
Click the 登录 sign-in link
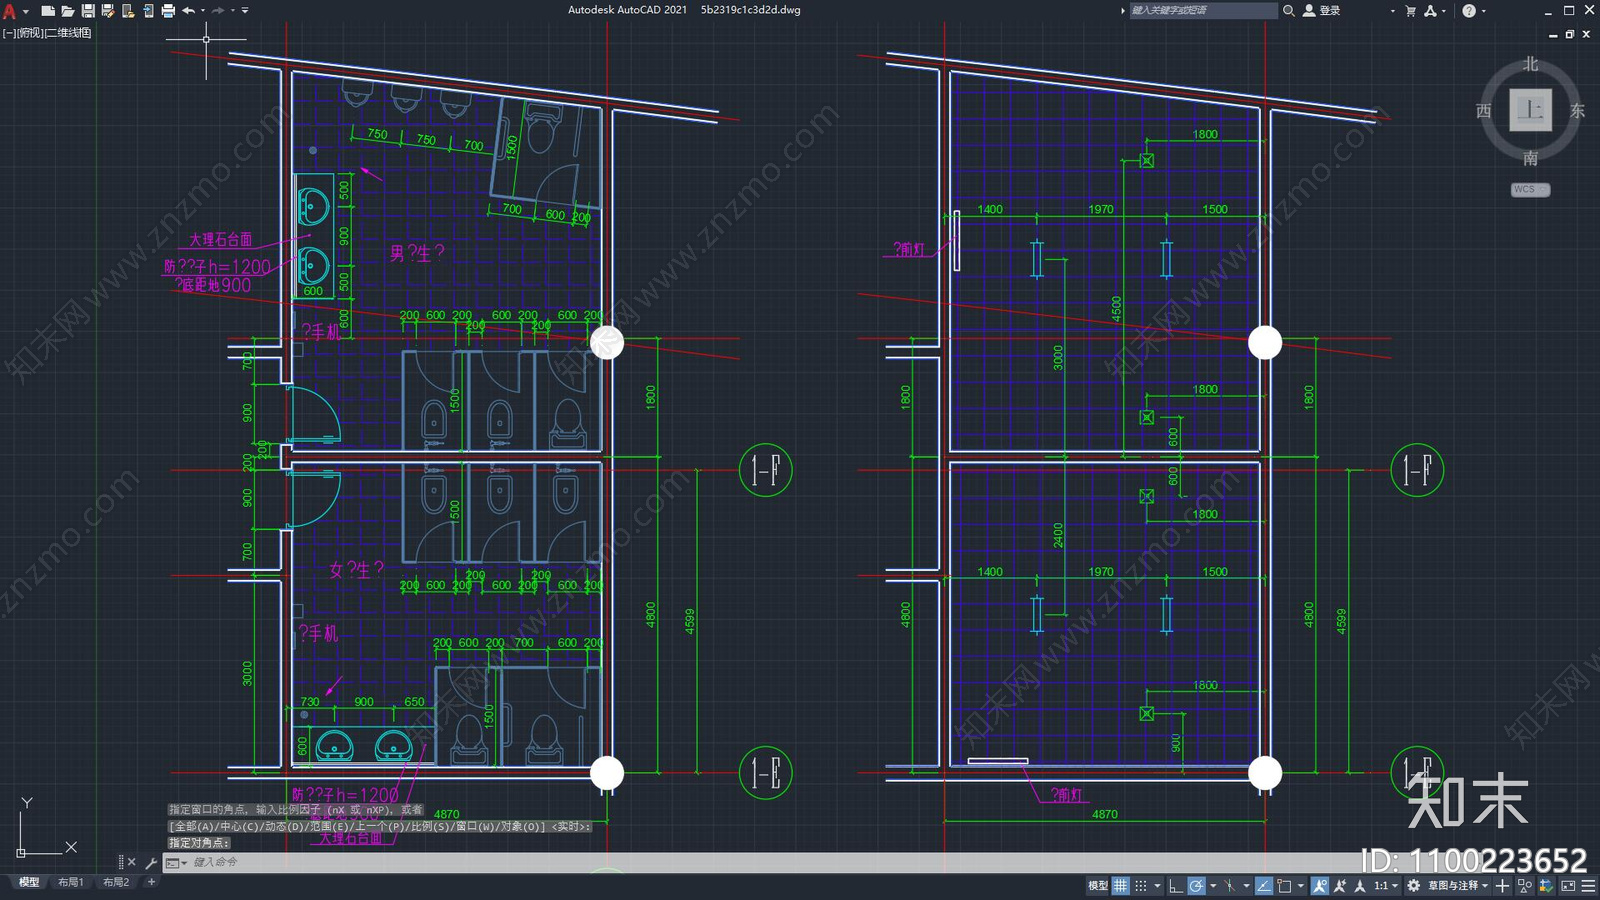point(1330,10)
